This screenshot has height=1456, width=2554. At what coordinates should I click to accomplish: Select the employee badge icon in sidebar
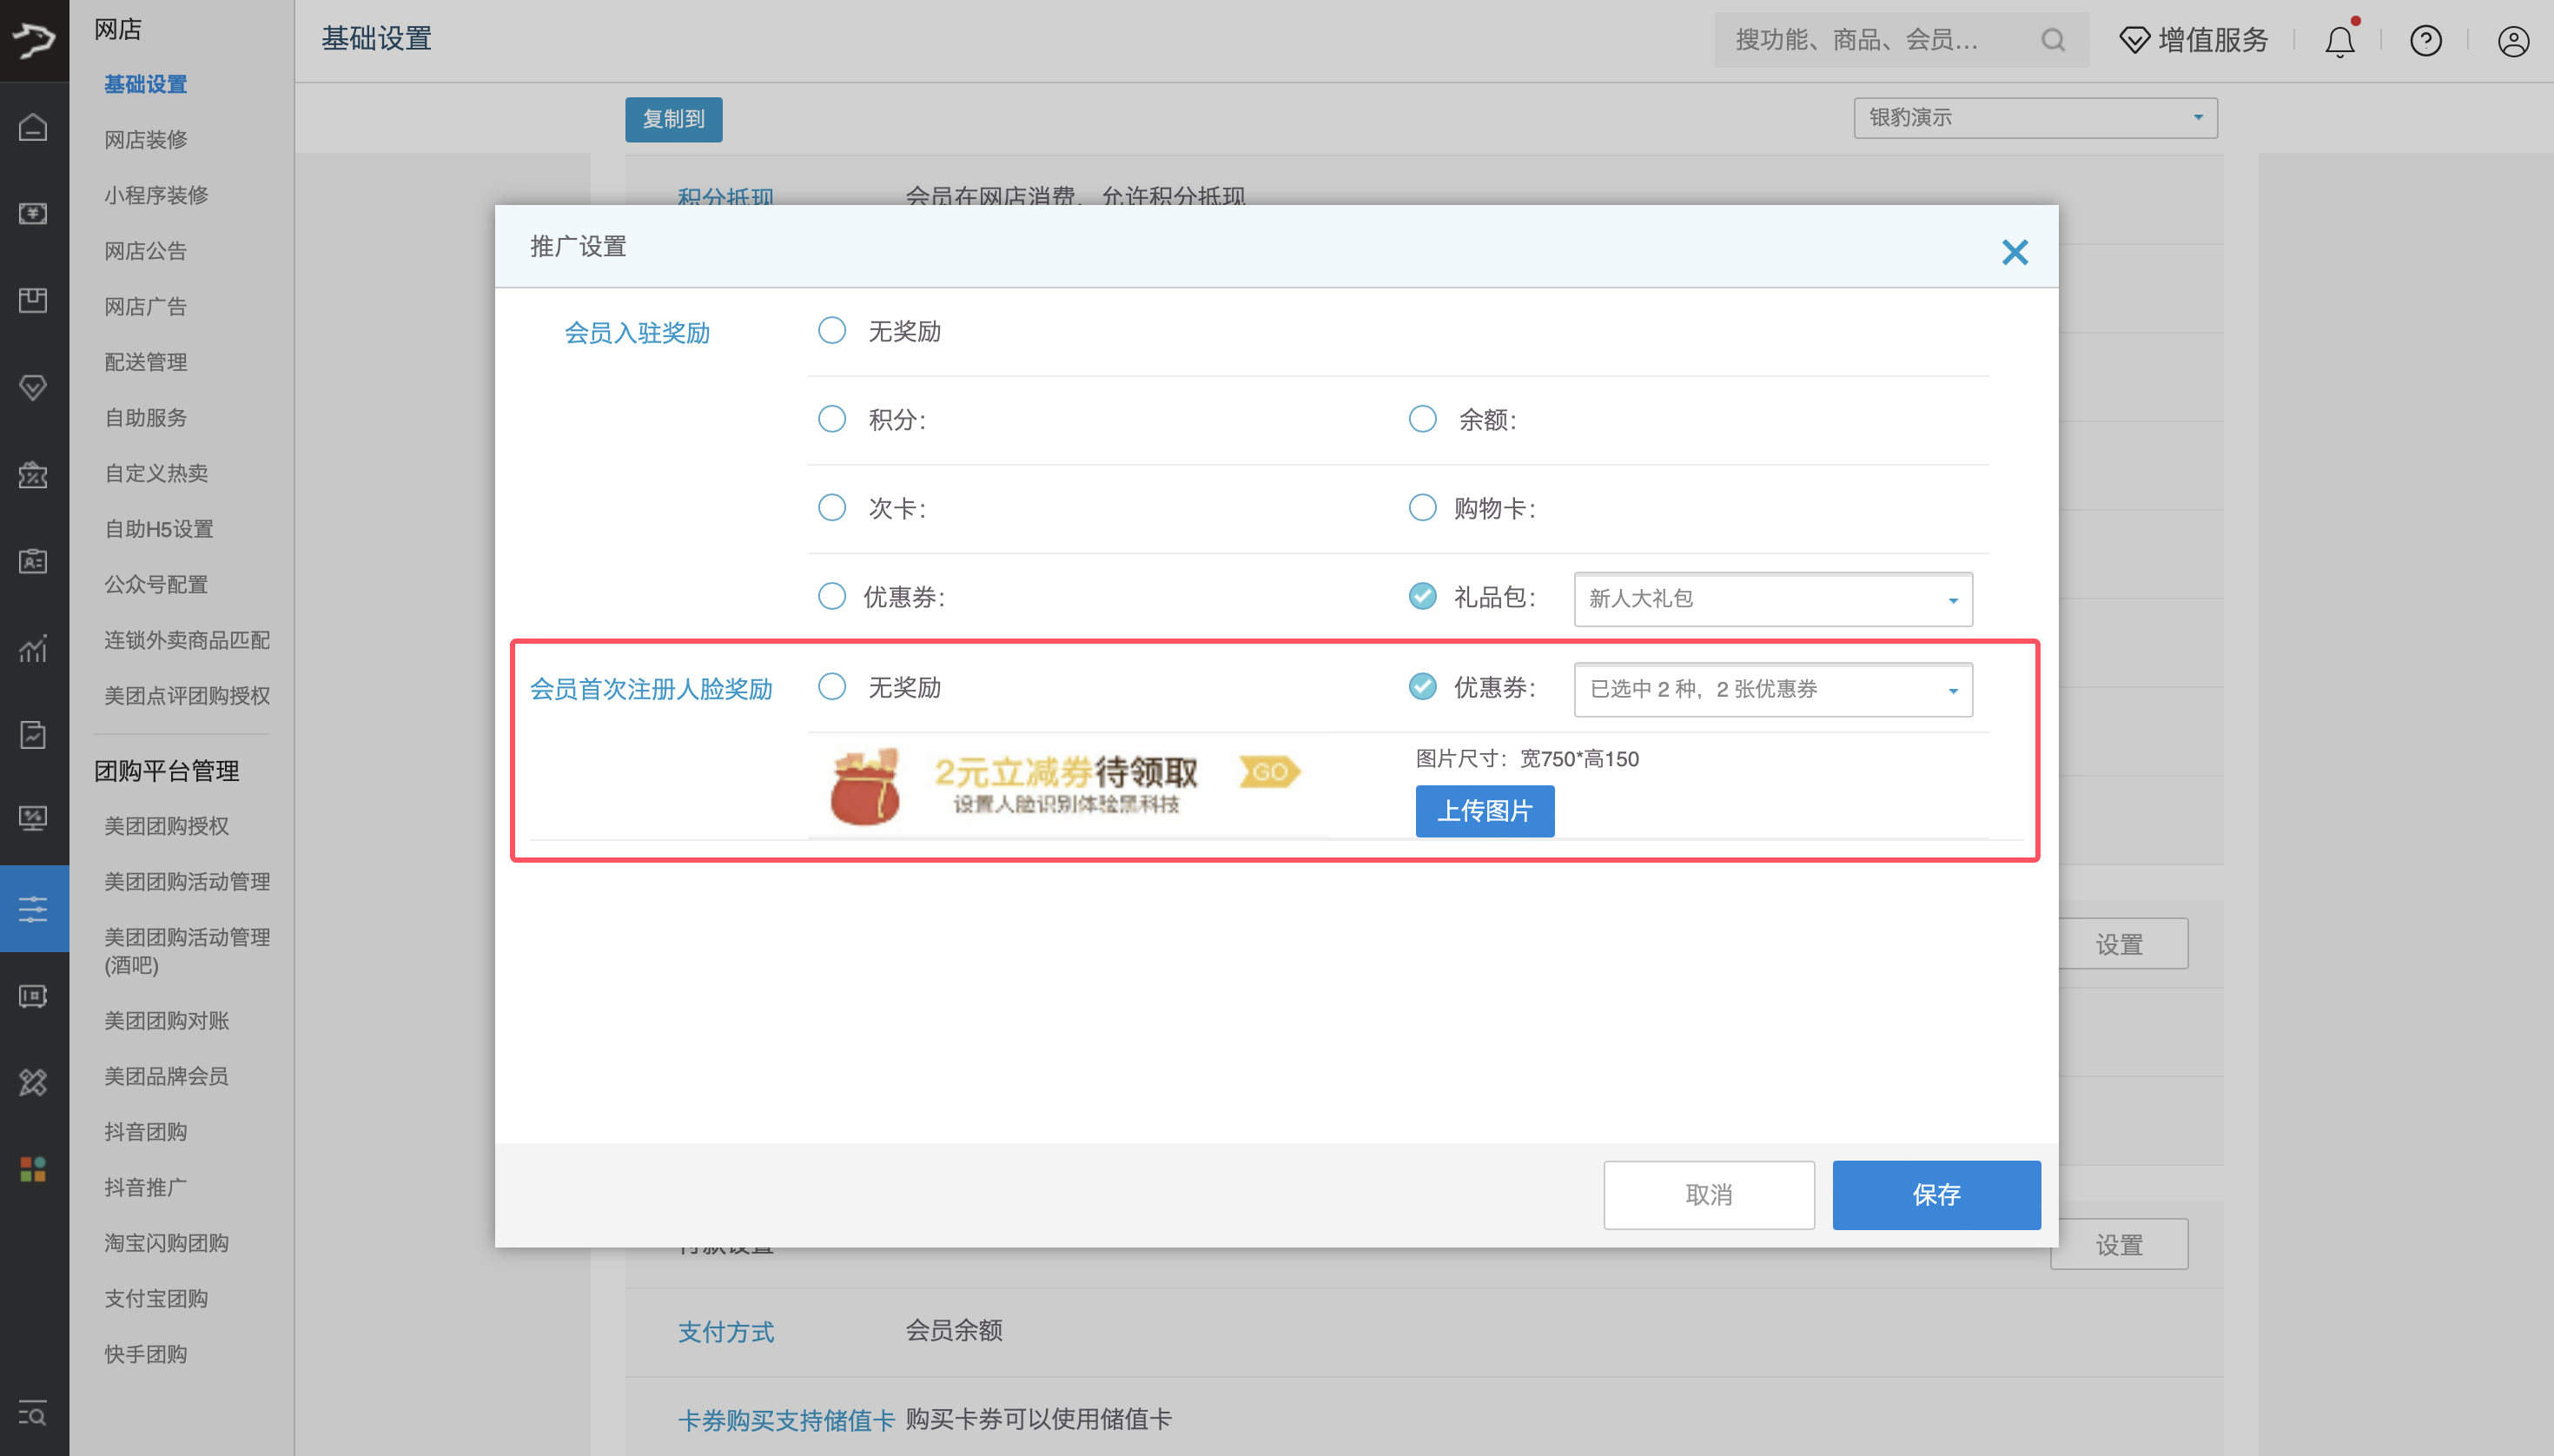coord(33,561)
